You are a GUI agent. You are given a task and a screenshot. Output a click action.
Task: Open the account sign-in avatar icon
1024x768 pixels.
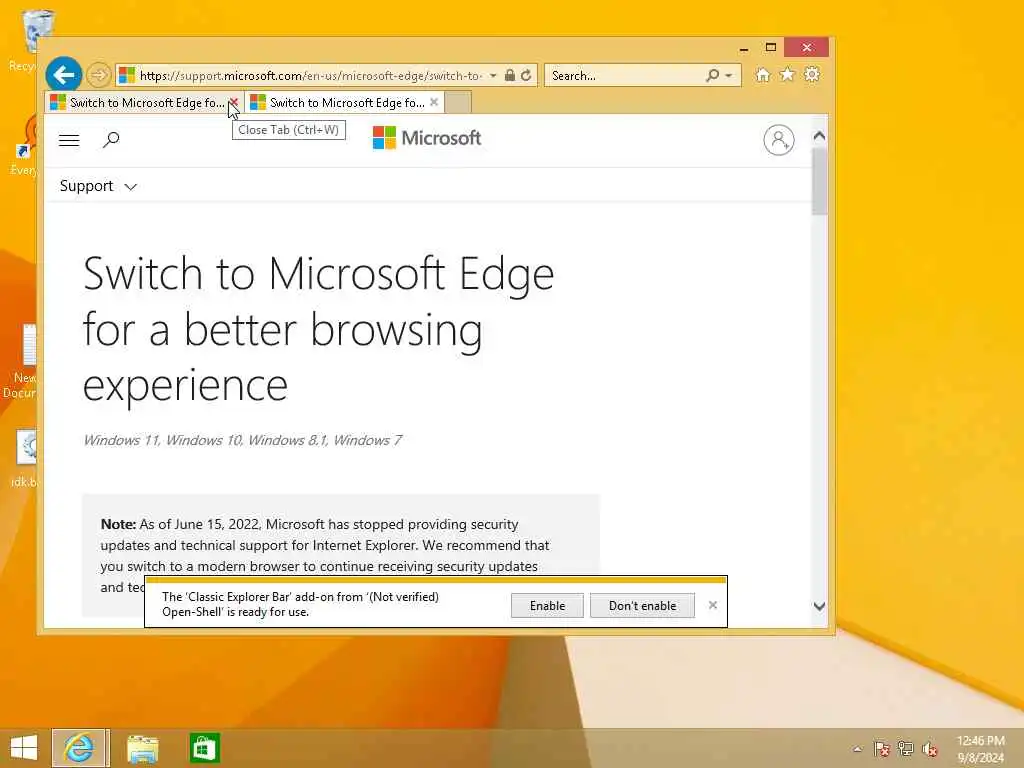778,140
